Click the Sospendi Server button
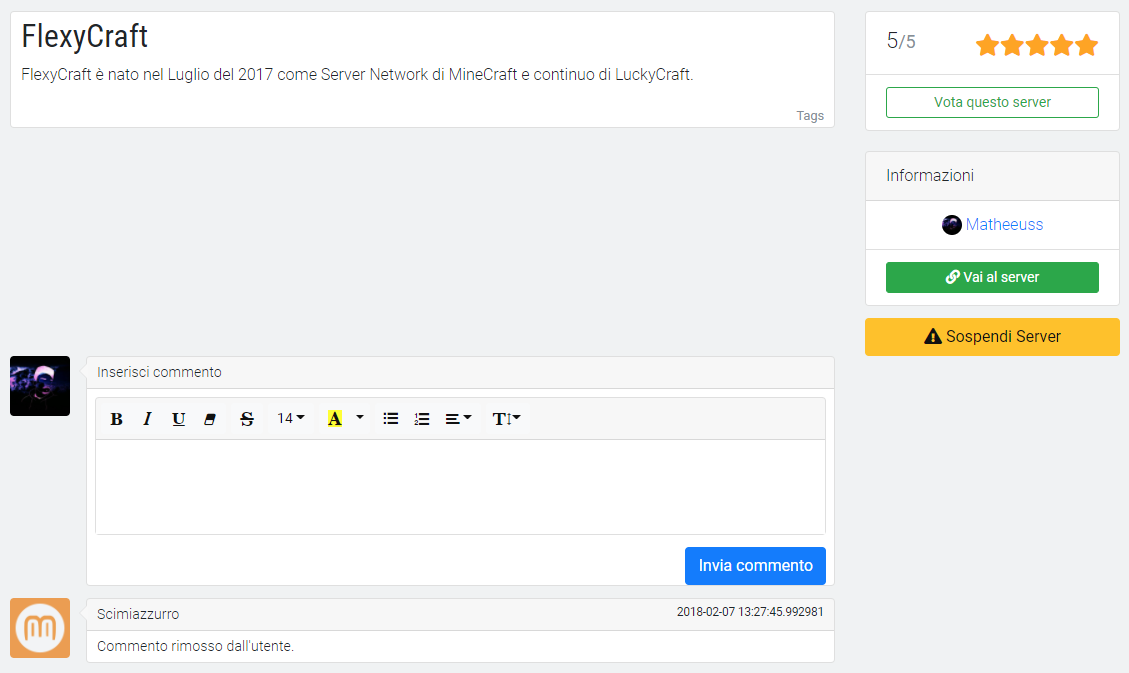The image size is (1129, 673). (992, 337)
